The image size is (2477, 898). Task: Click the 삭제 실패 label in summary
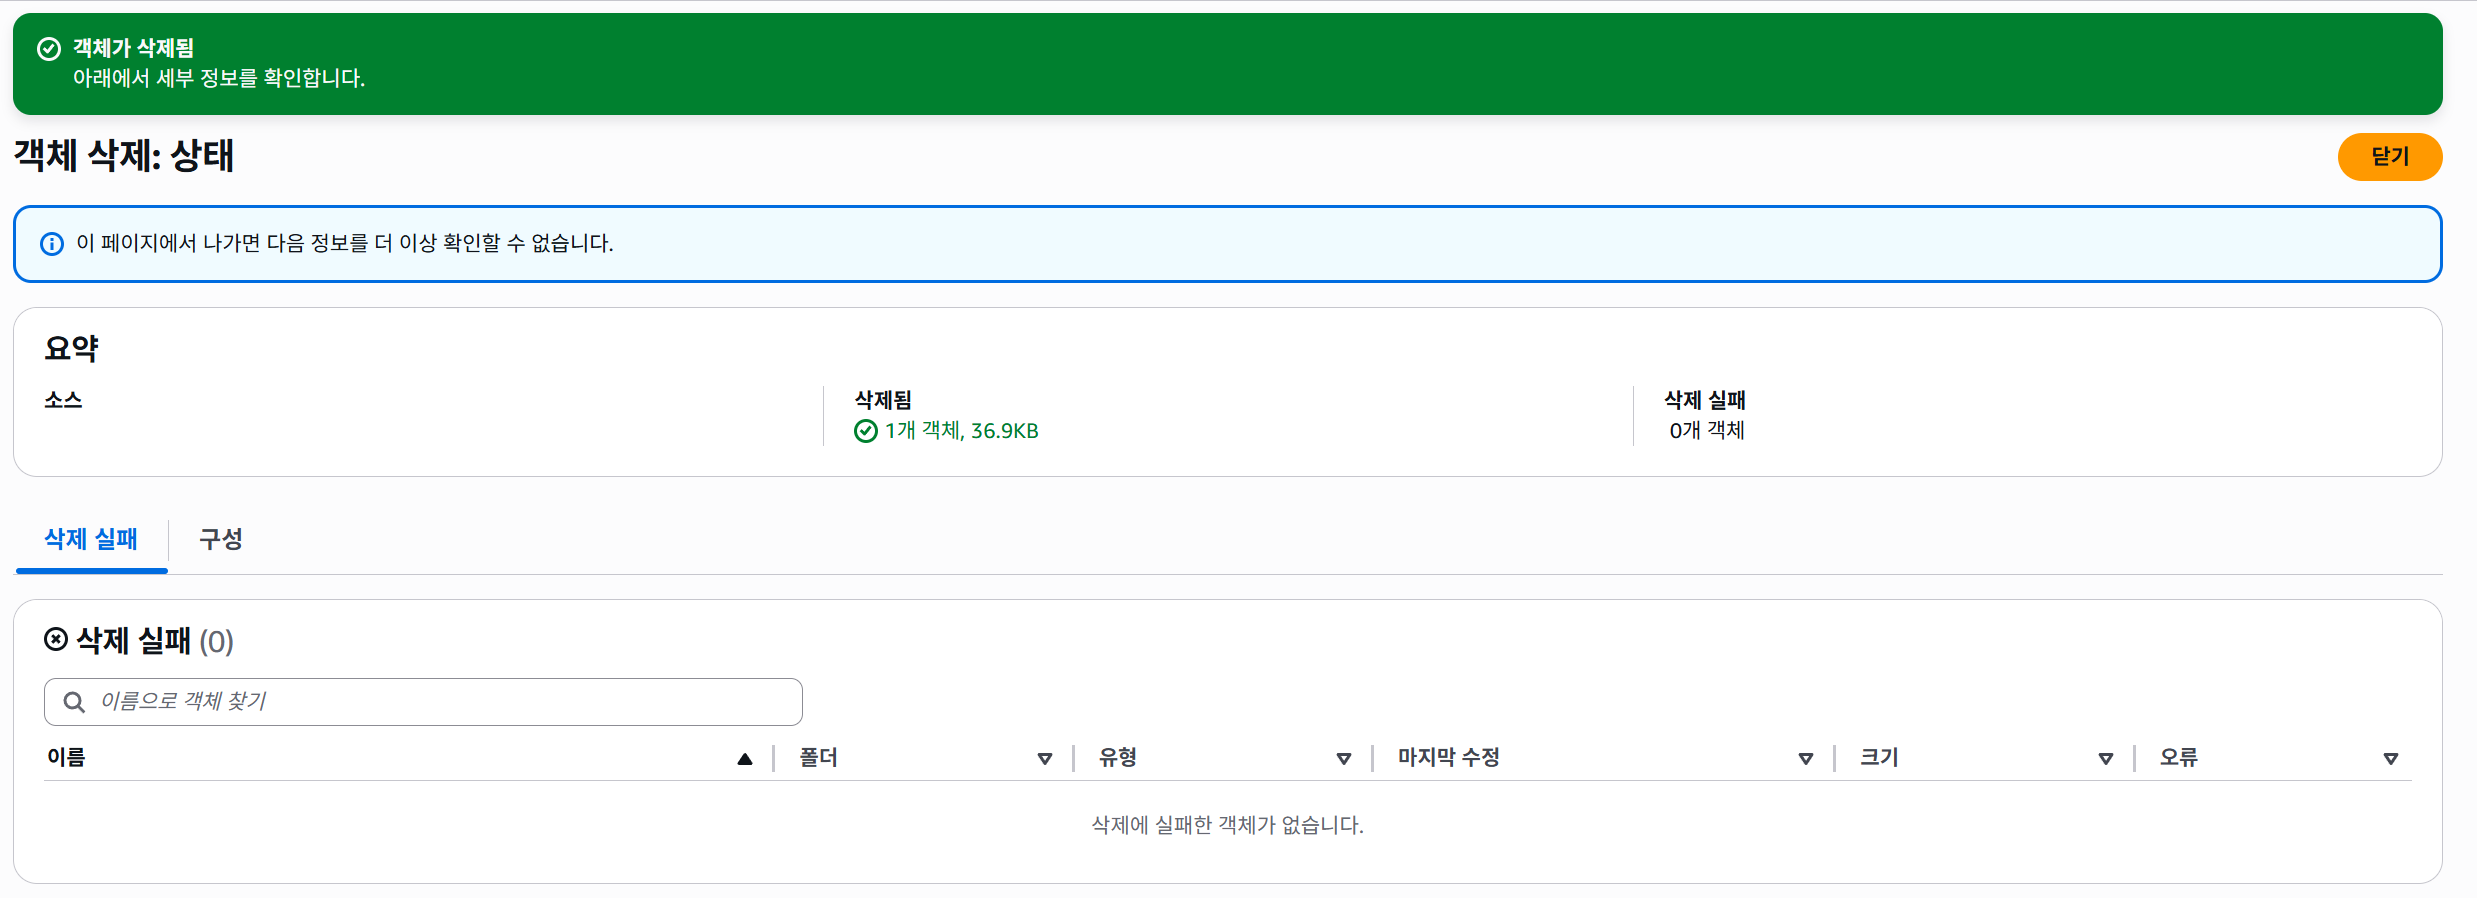(x=1705, y=400)
